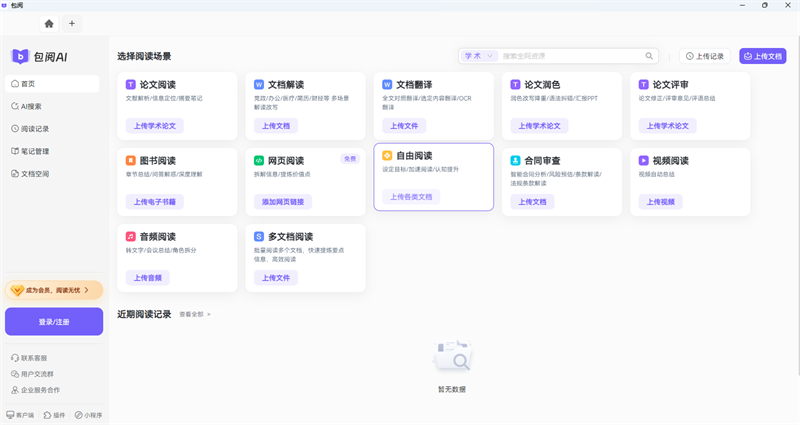Go to 笔记管理 in sidebar
800x425 pixels.
coord(35,151)
